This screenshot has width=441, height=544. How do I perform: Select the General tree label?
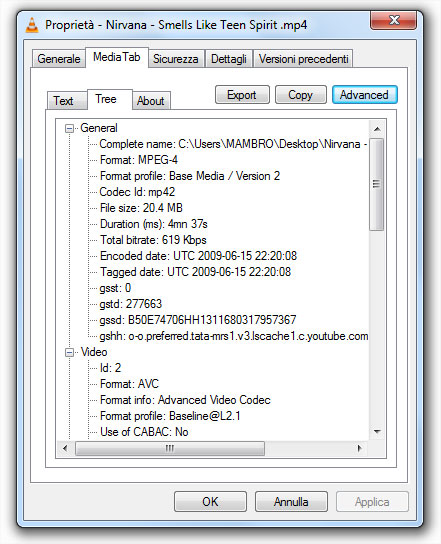pyautogui.click(x=99, y=128)
